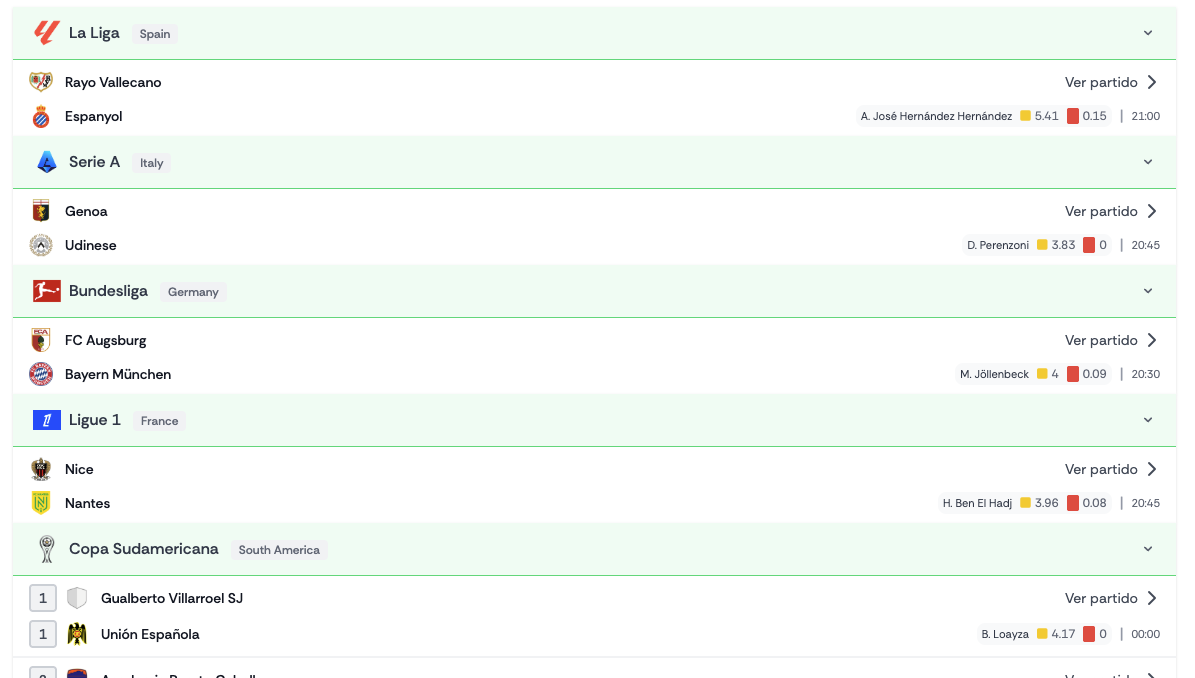Click the FC Augsburg club crest
This screenshot has height=678, width=1195.
pos(40,340)
